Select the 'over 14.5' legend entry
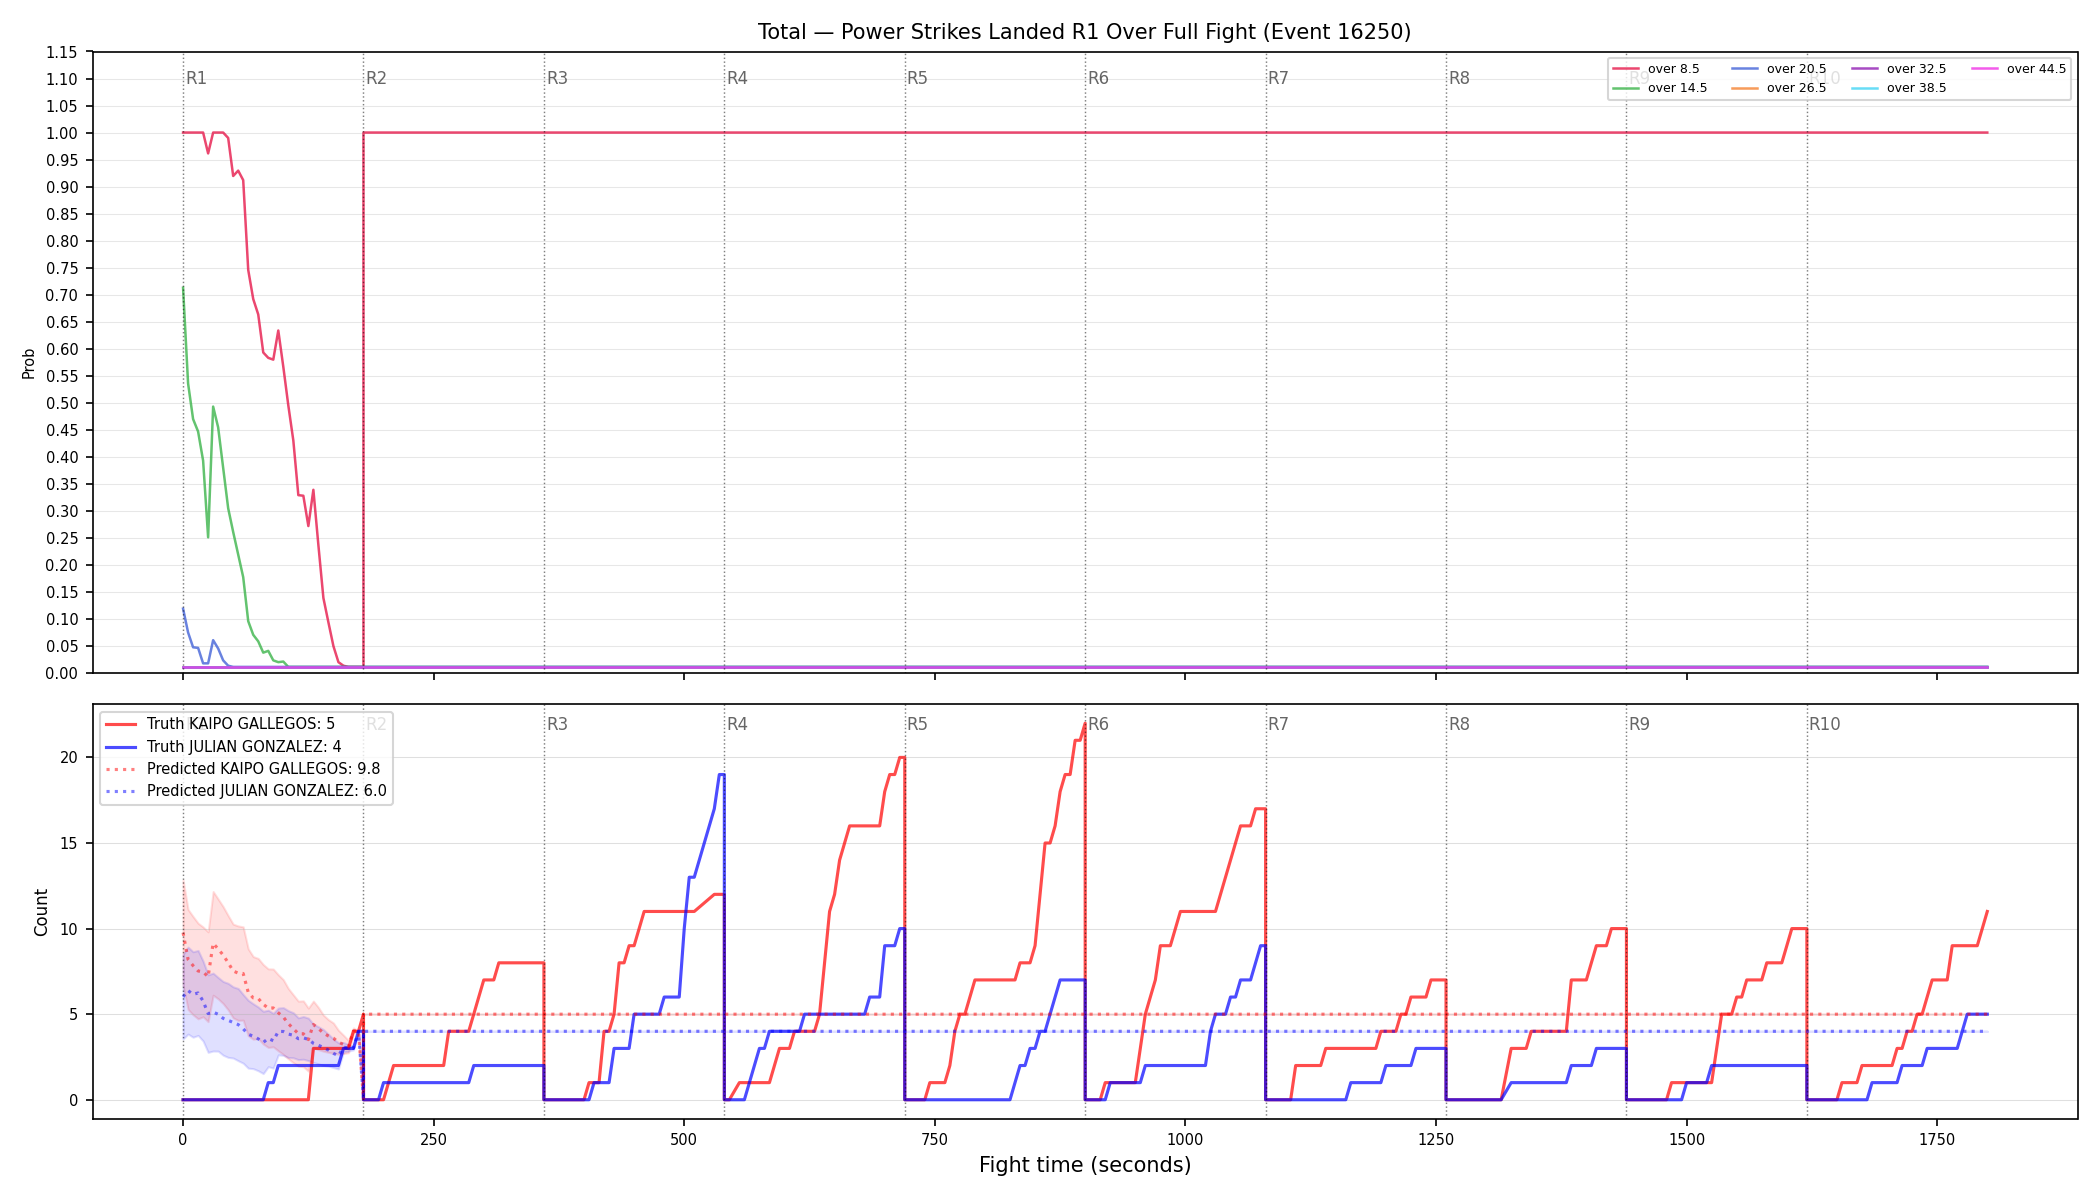Viewport: 2100px width, 1200px height. [1660, 88]
